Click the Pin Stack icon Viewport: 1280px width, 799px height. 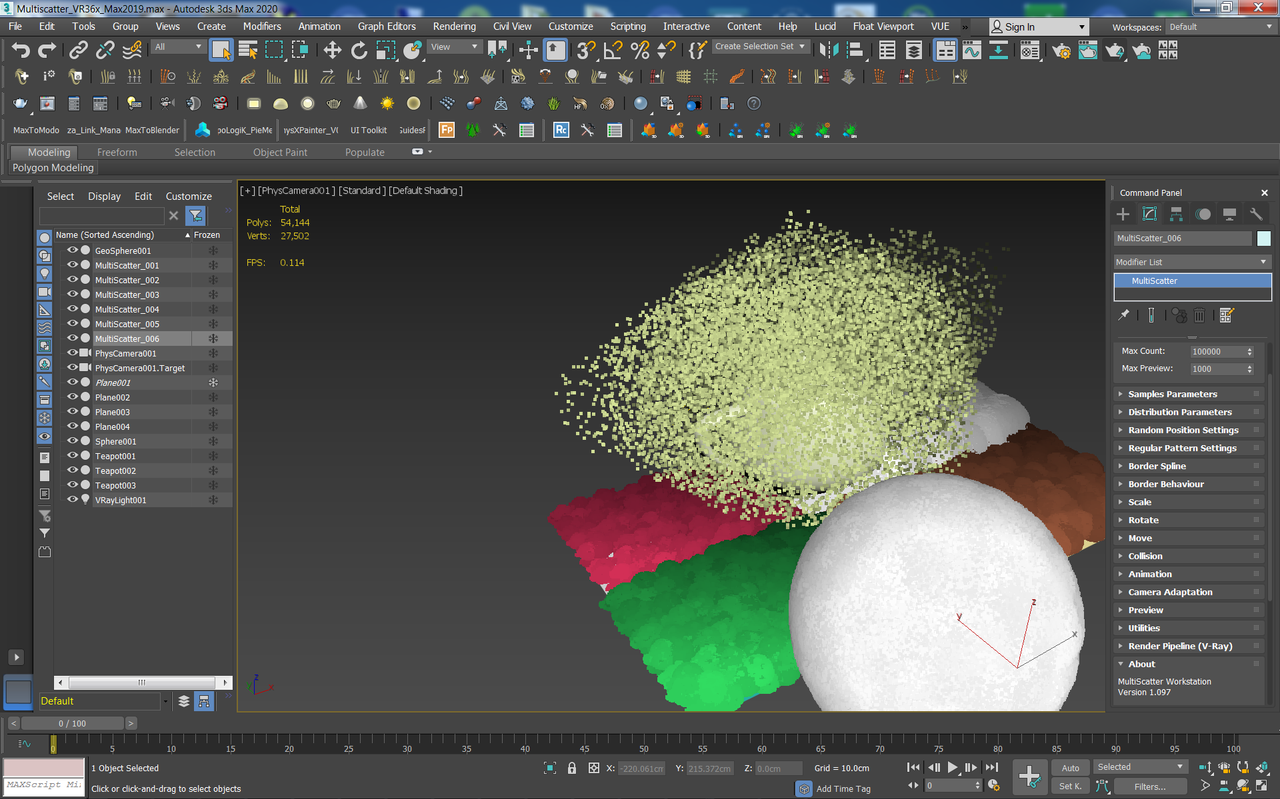coord(1124,315)
